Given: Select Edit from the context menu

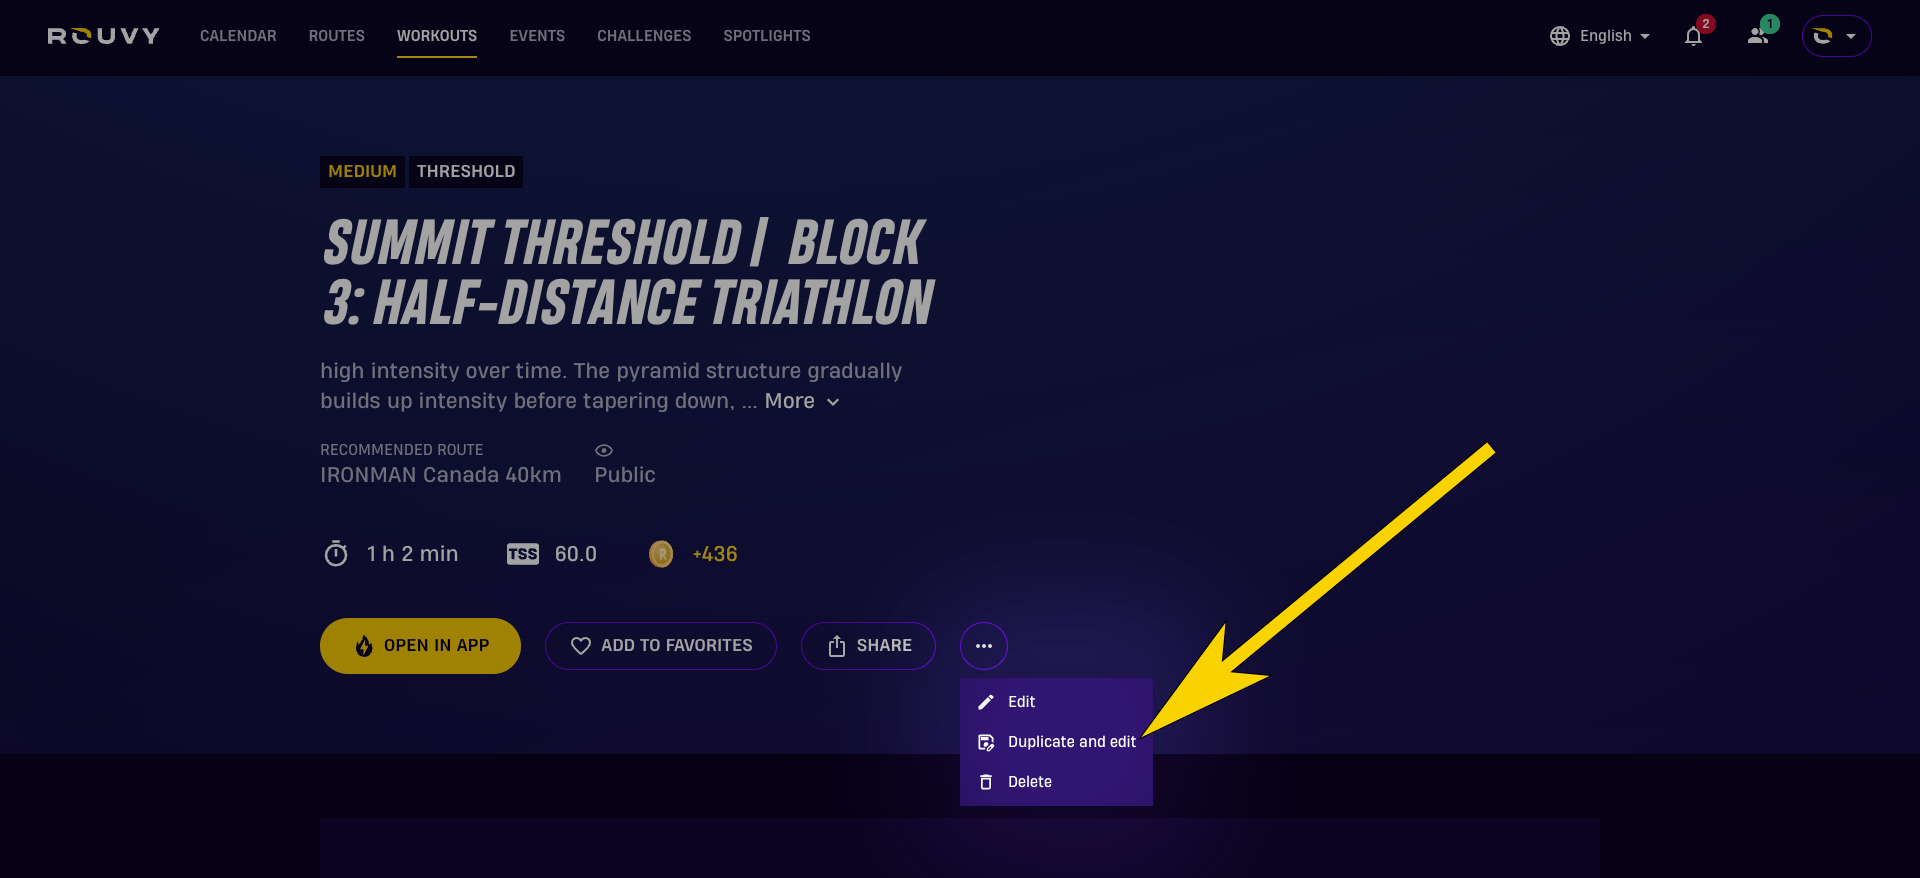Looking at the screenshot, I should (1021, 702).
